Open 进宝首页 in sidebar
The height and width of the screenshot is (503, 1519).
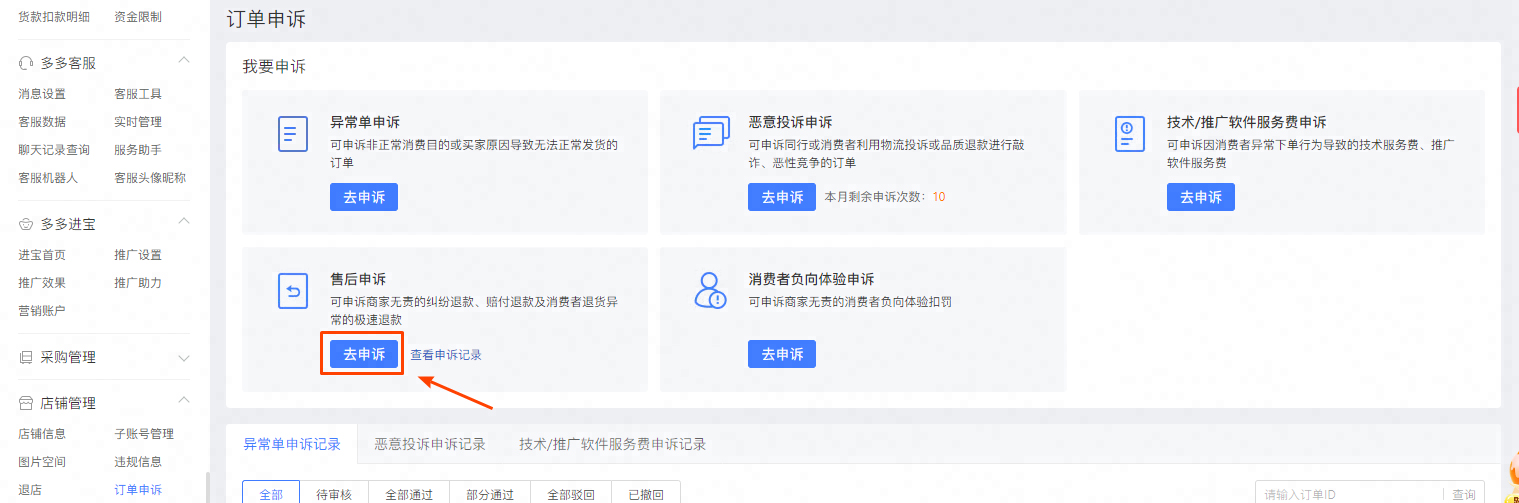pos(42,255)
